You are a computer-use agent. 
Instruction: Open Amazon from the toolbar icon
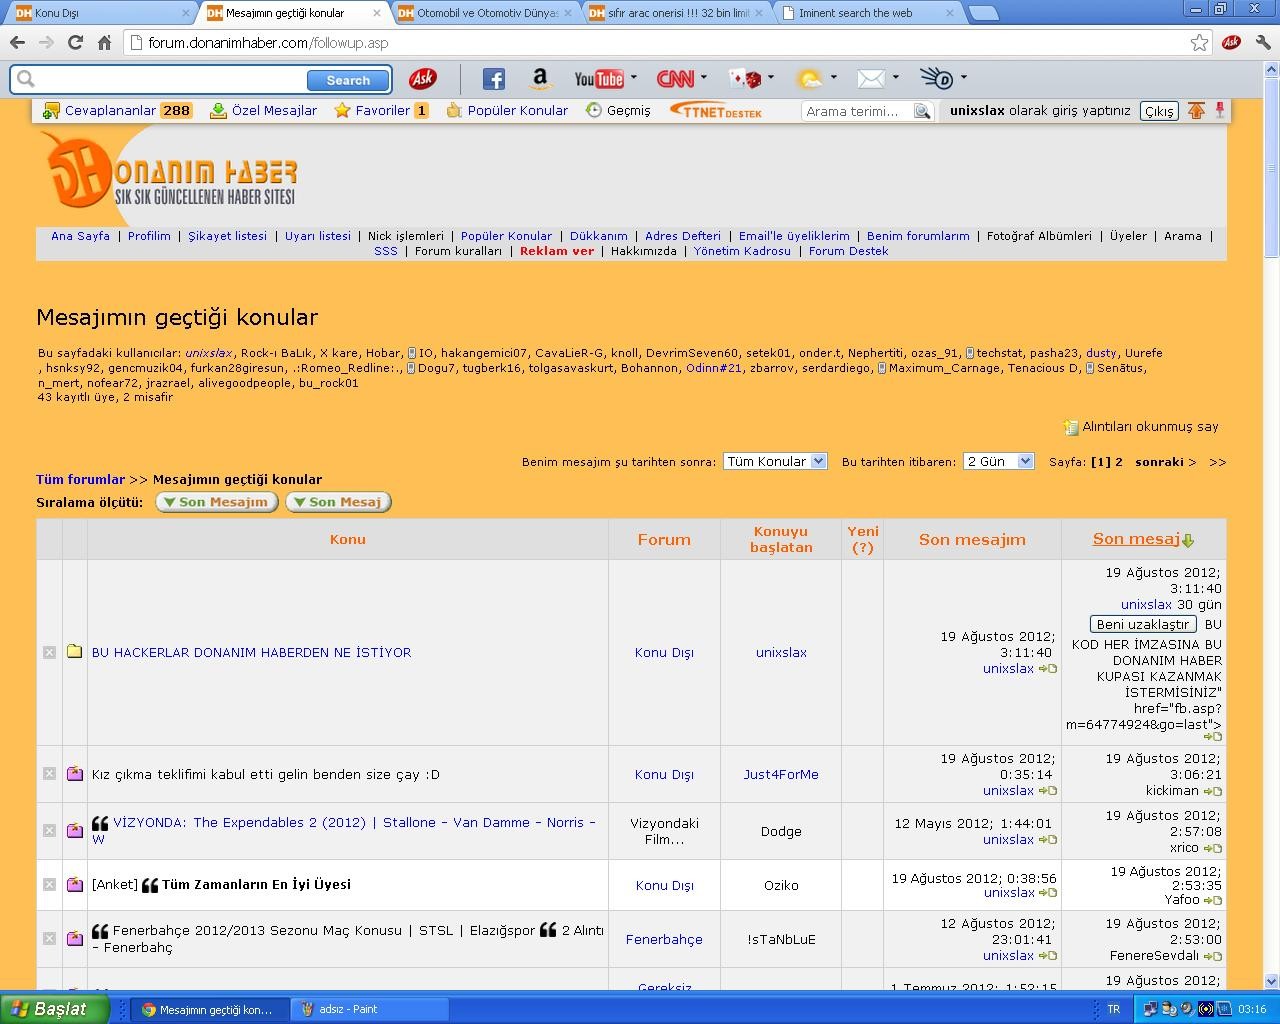pos(540,79)
